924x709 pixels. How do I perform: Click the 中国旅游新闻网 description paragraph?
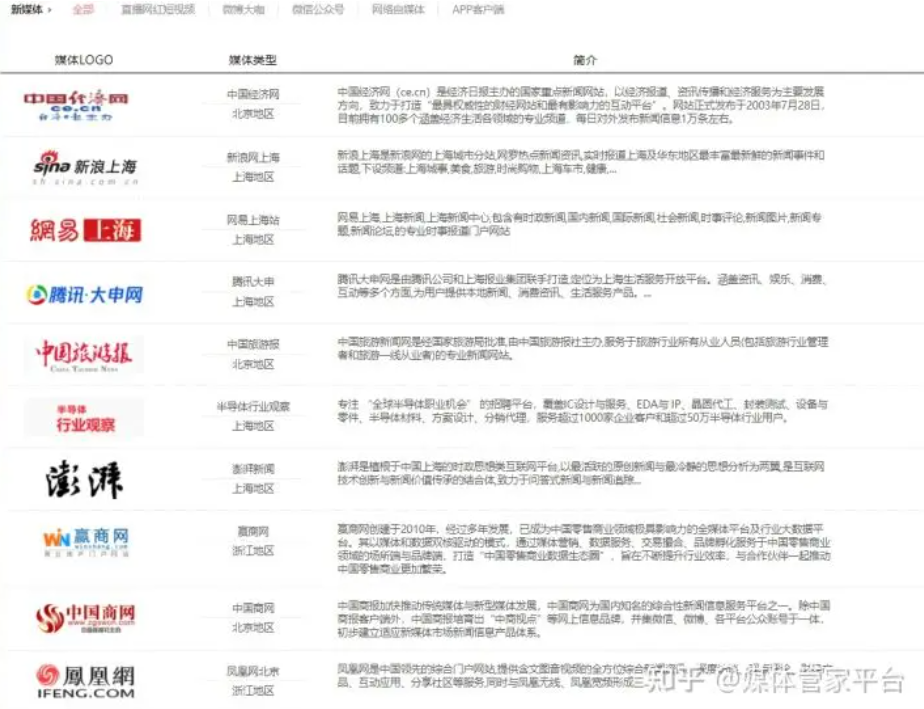point(583,349)
